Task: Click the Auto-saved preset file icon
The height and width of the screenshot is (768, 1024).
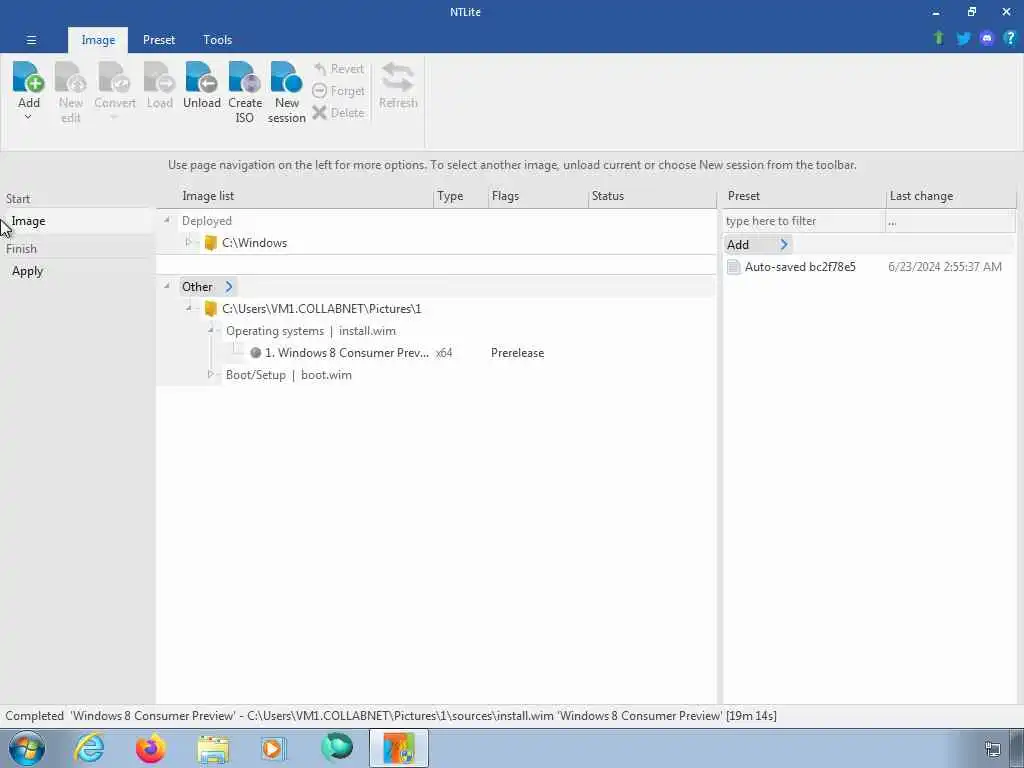Action: point(734,266)
